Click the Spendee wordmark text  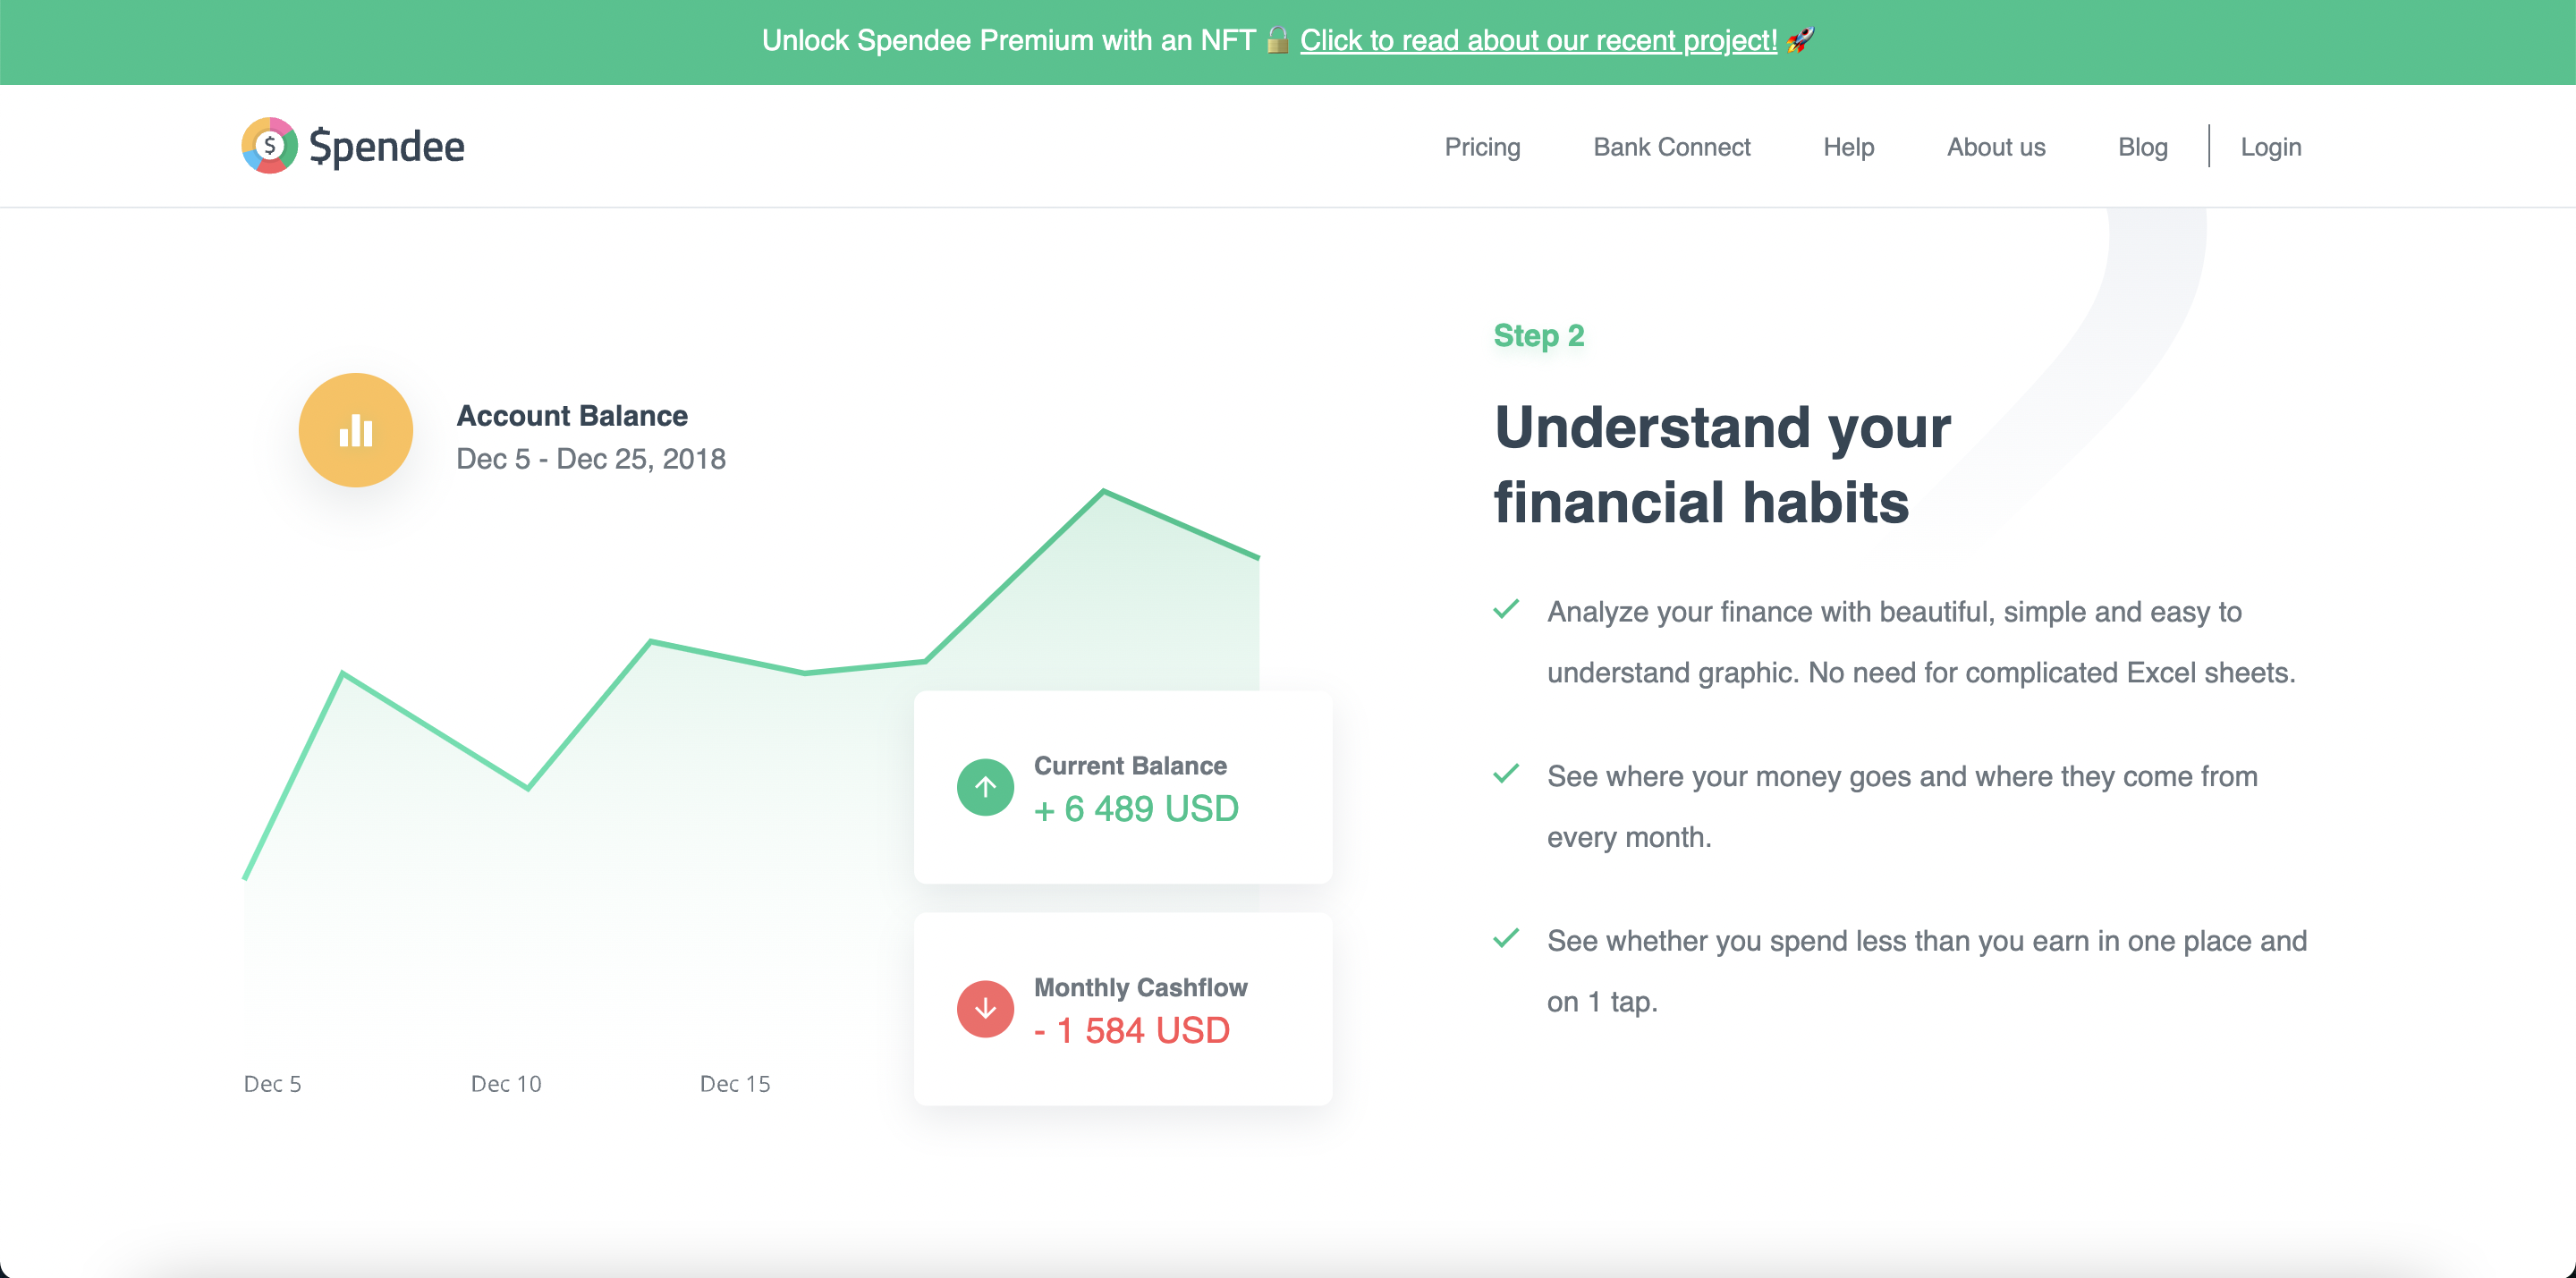click(x=387, y=146)
